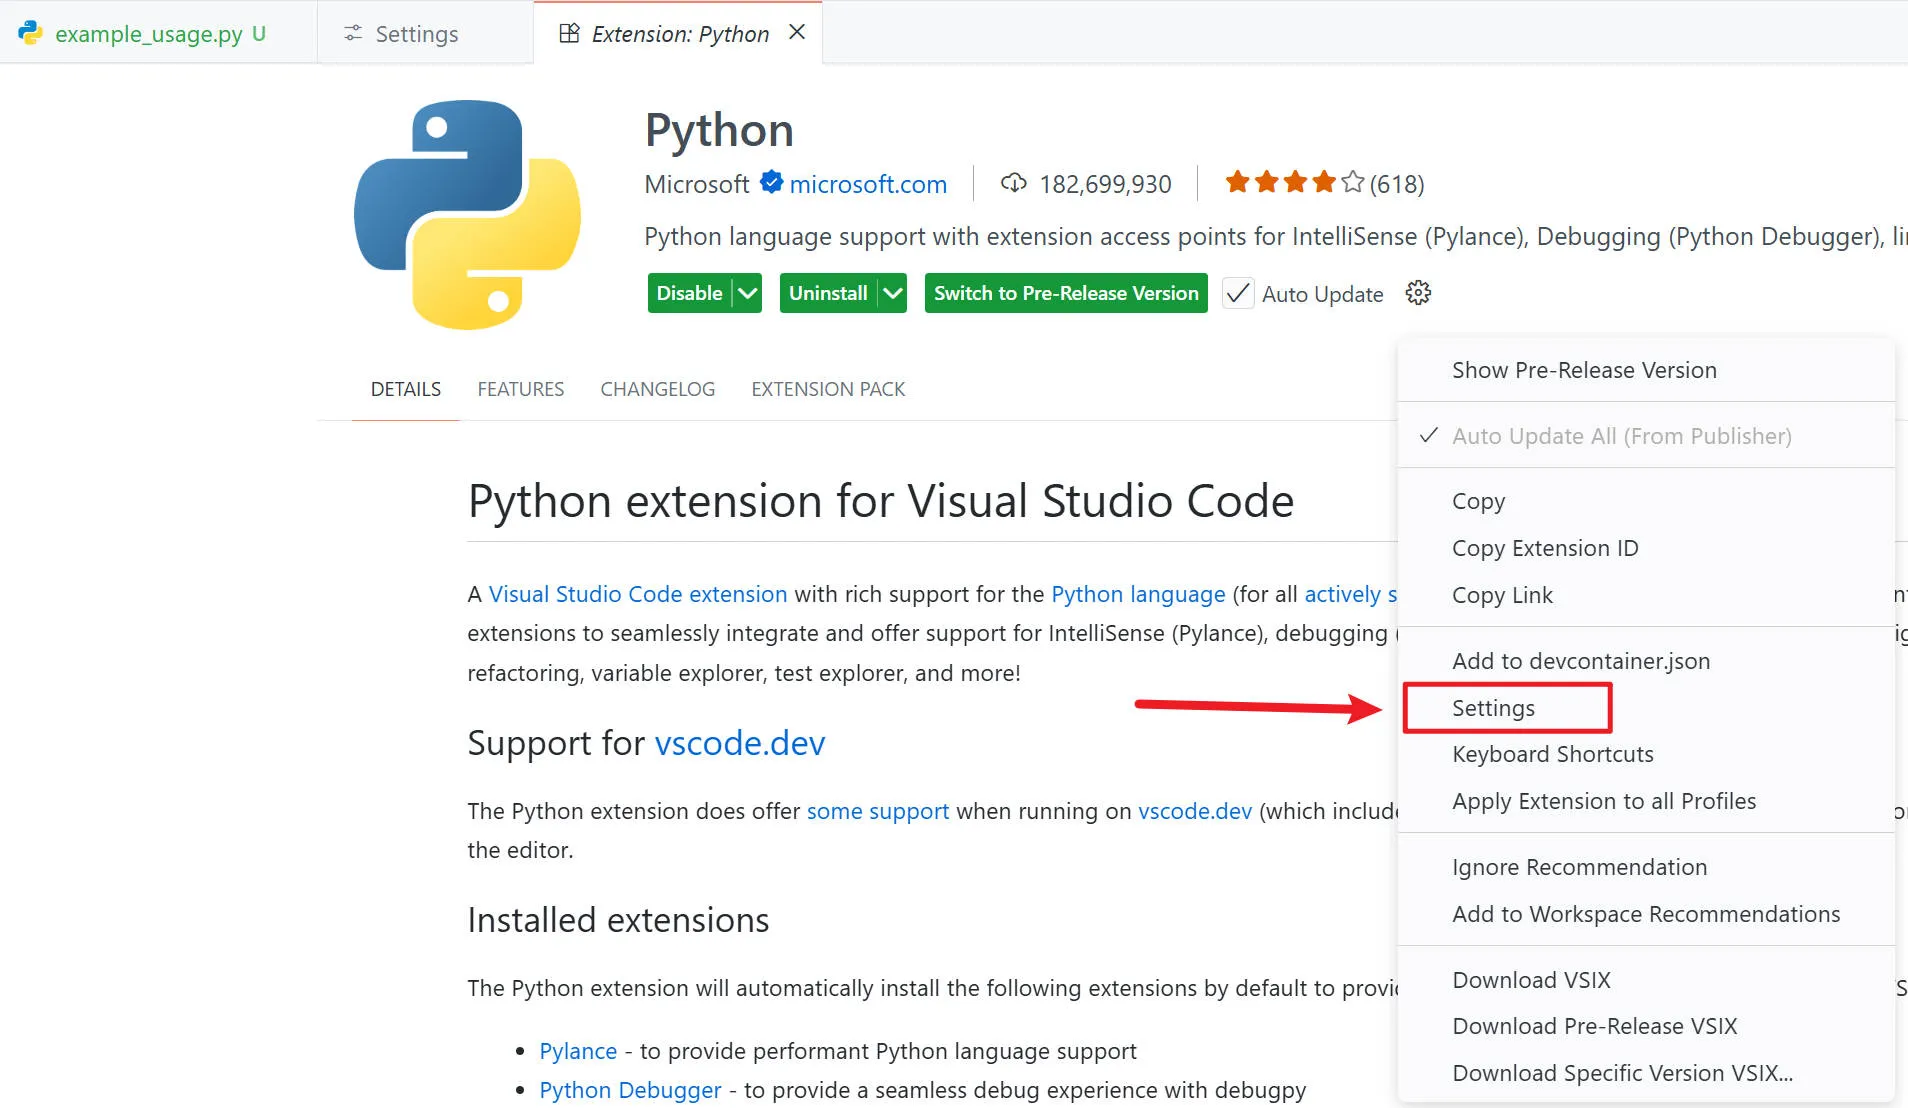Show the EXTENSION PACK tab
Image resolution: width=1908 pixels, height=1108 pixels.
point(828,389)
